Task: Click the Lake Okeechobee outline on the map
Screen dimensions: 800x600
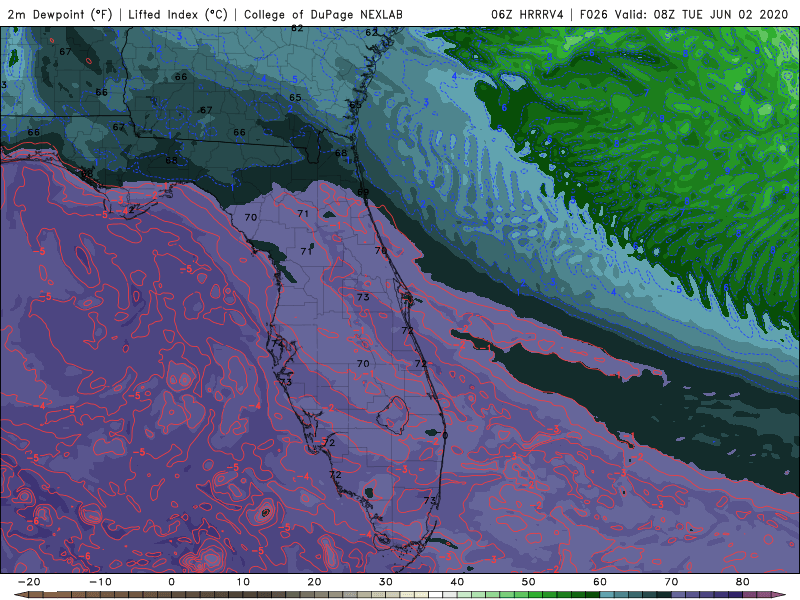Action: coord(392,415)
